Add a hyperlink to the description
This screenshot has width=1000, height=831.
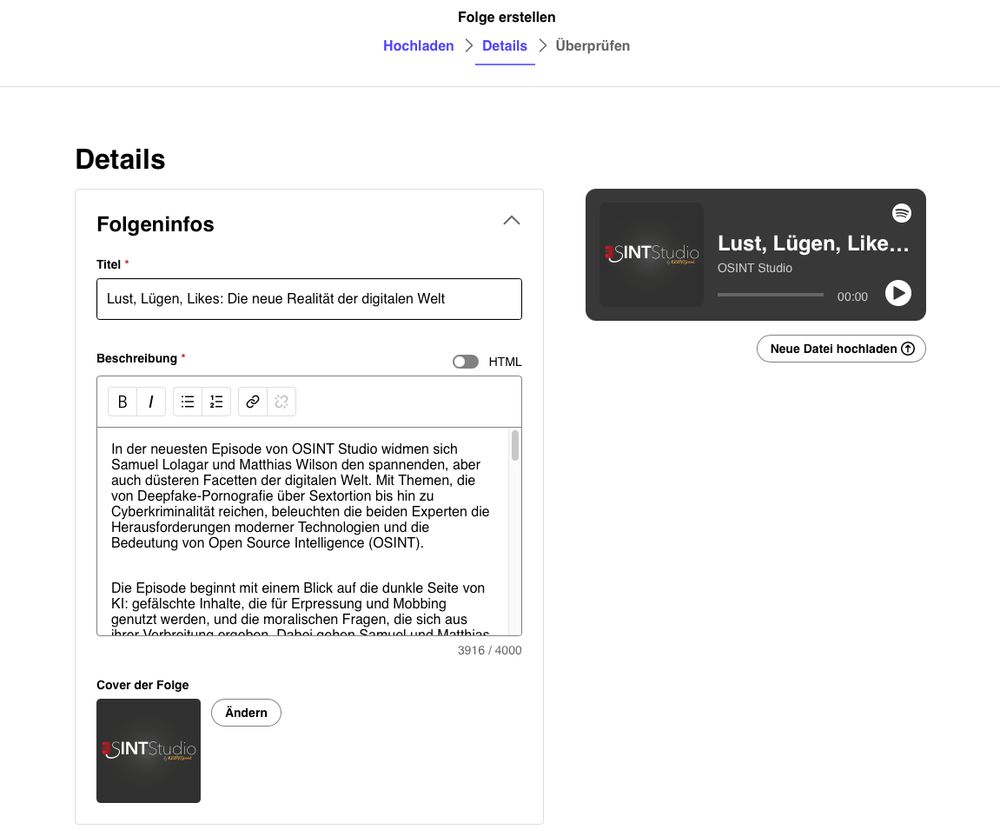(x=253, y=402)
